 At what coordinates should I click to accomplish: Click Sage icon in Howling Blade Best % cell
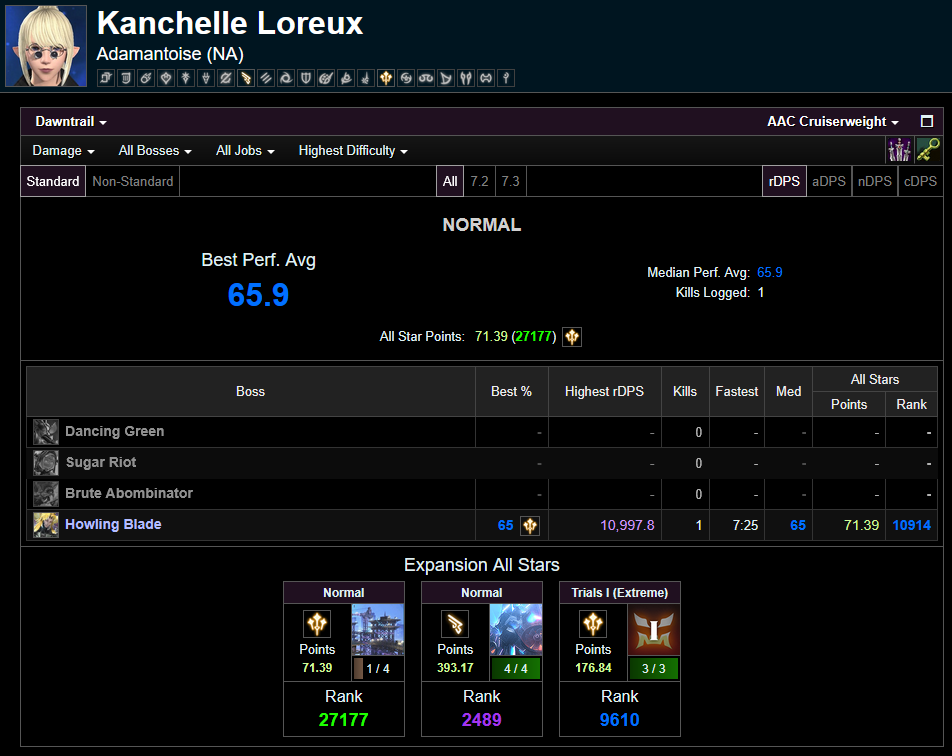pos(530,525)
